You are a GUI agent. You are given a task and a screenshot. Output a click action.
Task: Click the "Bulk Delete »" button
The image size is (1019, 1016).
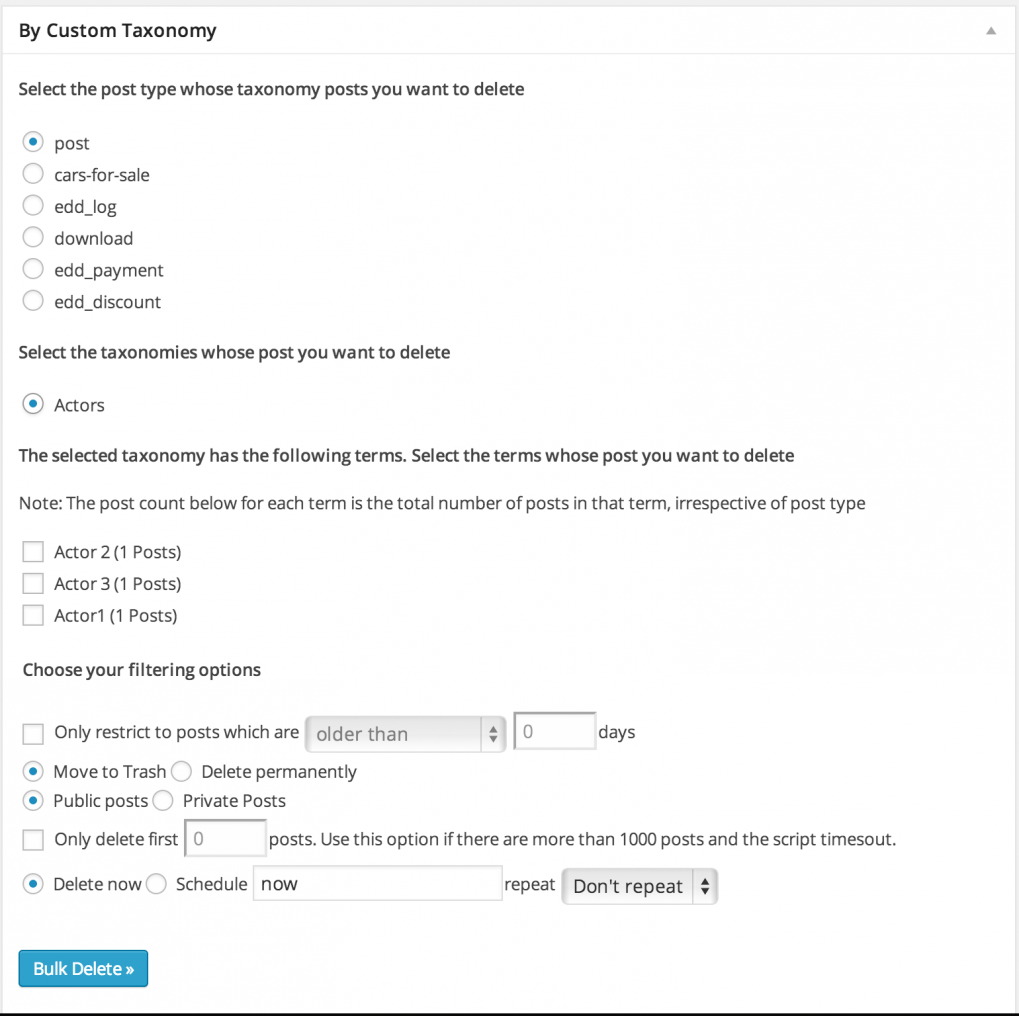pos(83,968)
